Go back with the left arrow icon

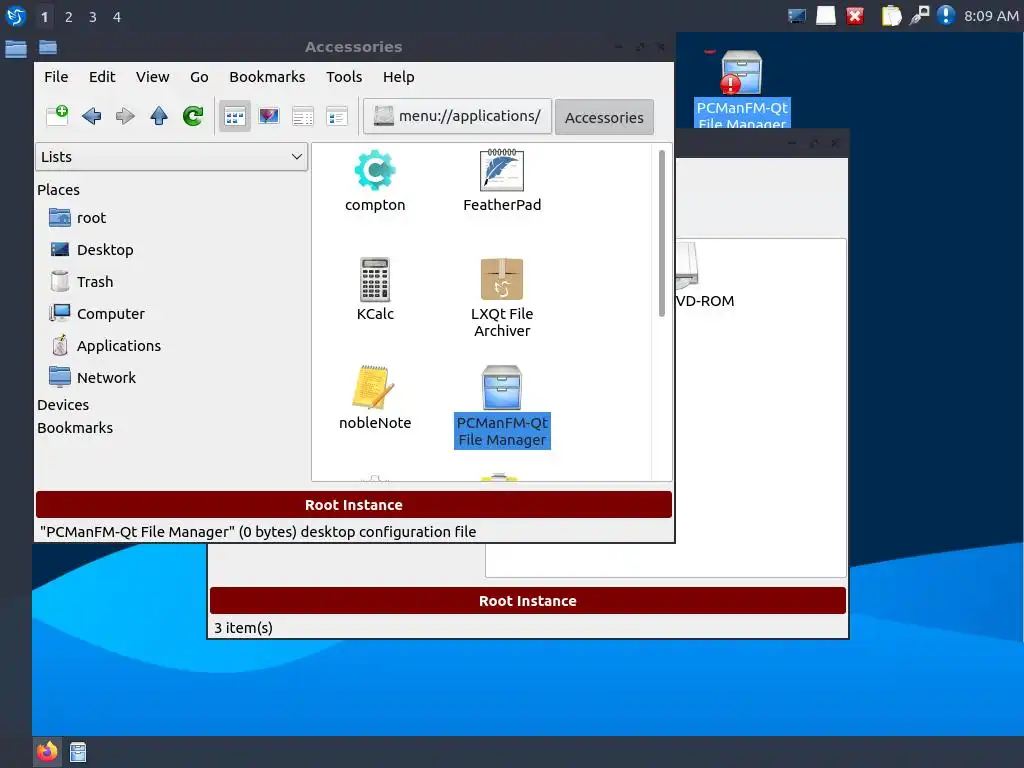pos(91,116)
